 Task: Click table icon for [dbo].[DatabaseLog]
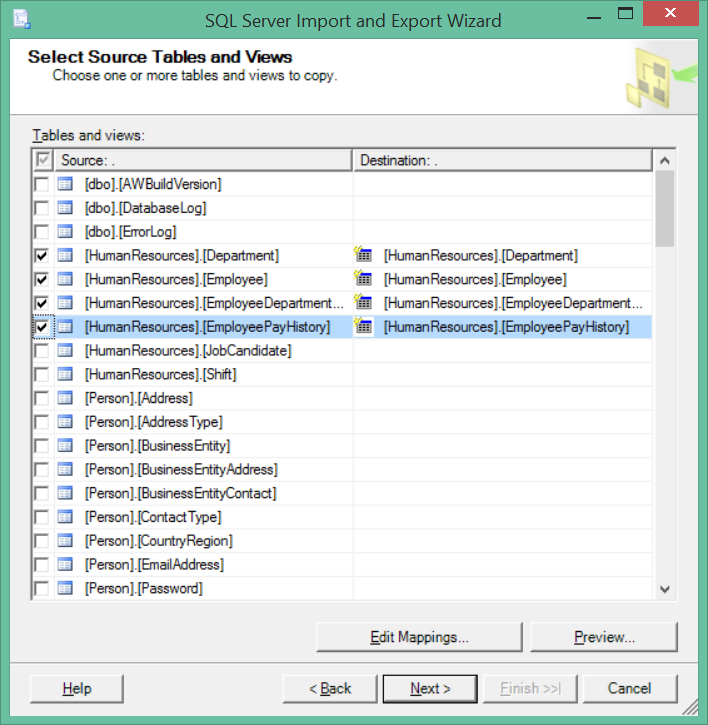tap(65, 208)
